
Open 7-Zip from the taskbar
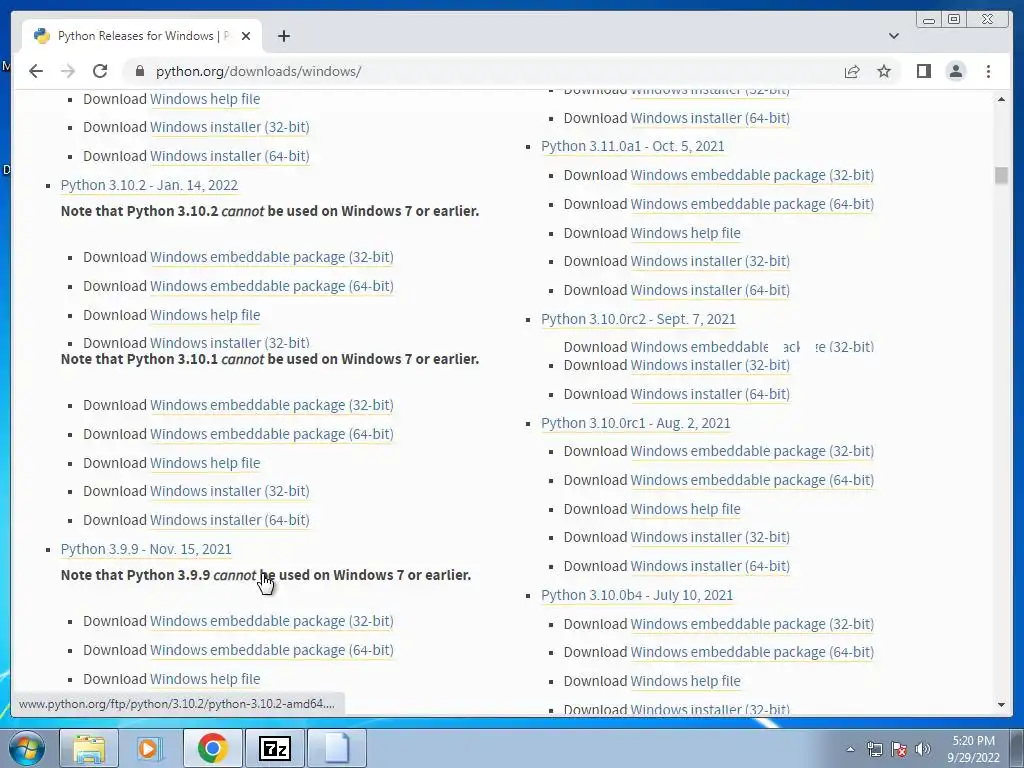274,748
